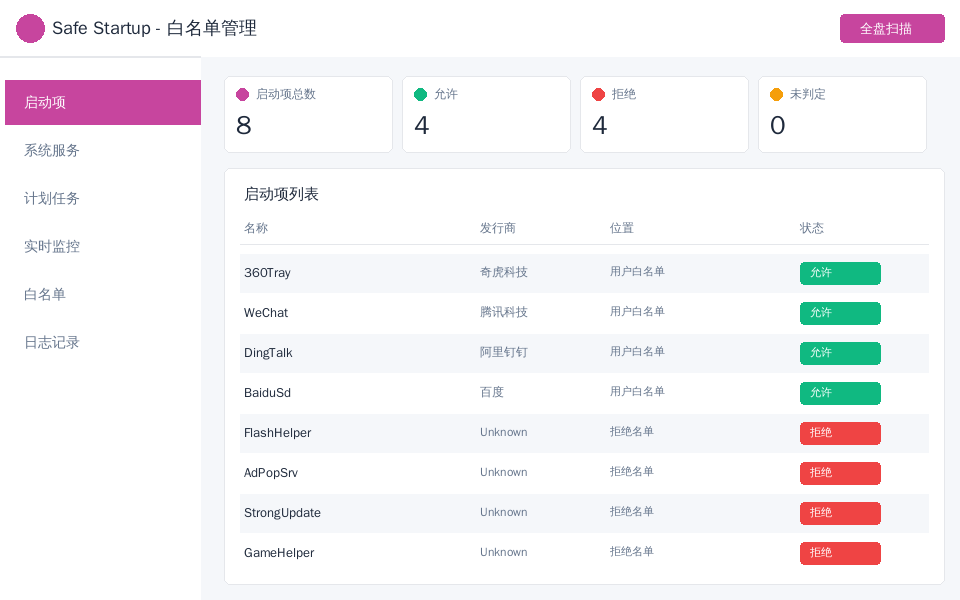This screenshot has width=960, height=600.
Task: Click Unknown publisher in GameHelper row
Action: [503, 552]
